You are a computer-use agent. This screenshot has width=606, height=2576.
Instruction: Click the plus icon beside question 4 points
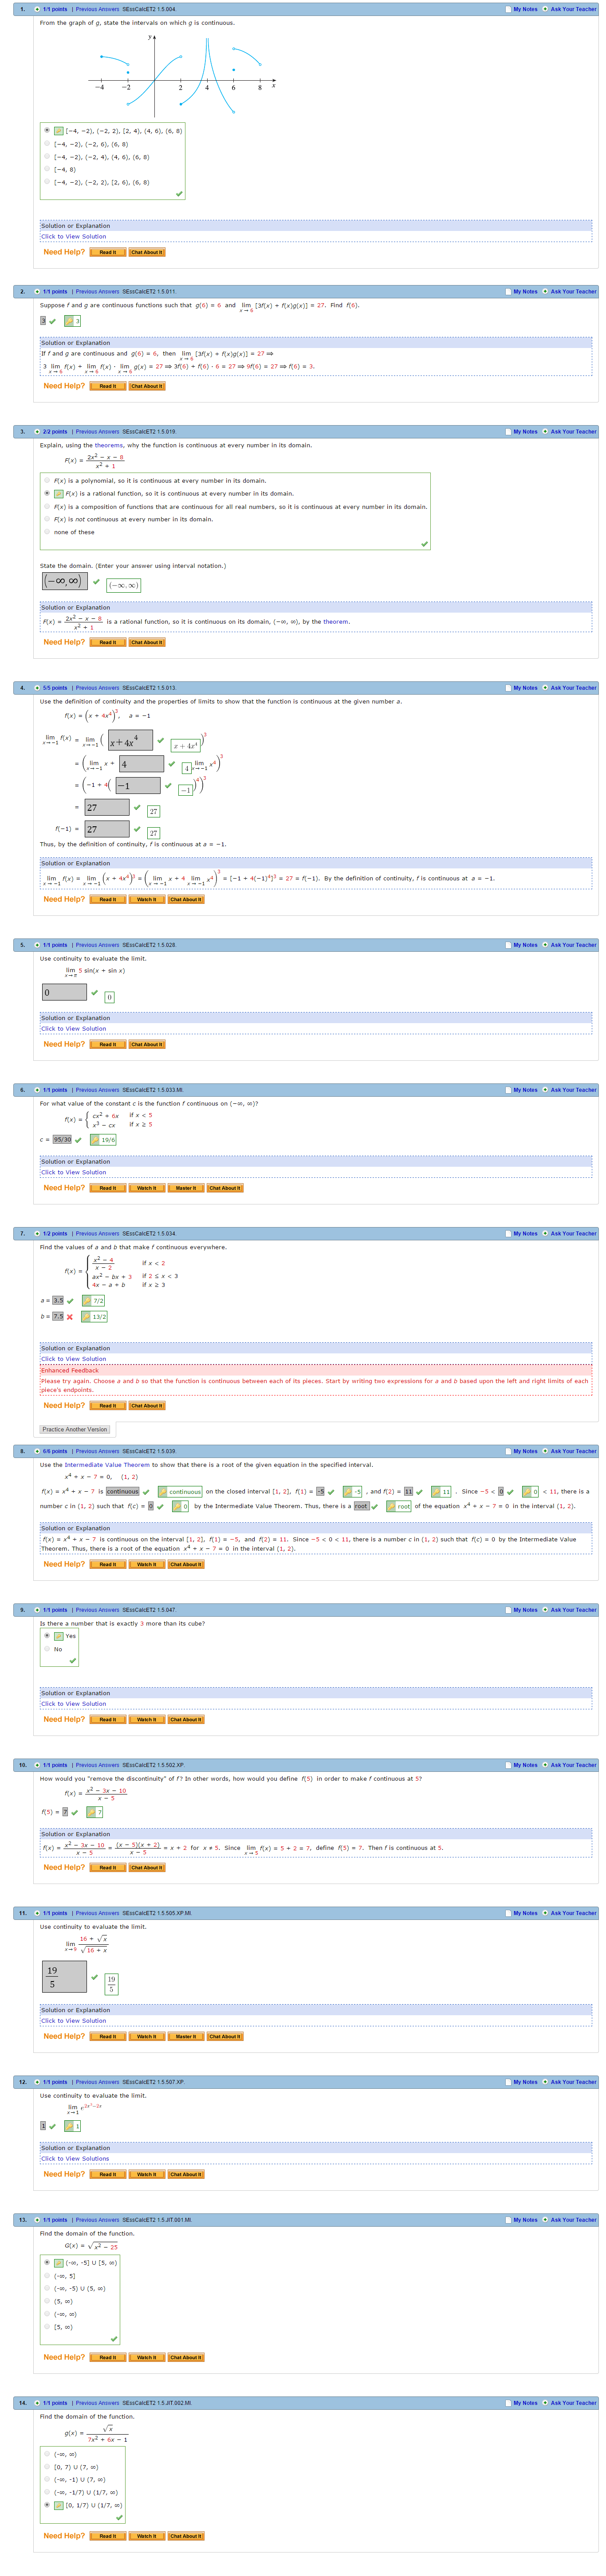[x=37, y=688]
